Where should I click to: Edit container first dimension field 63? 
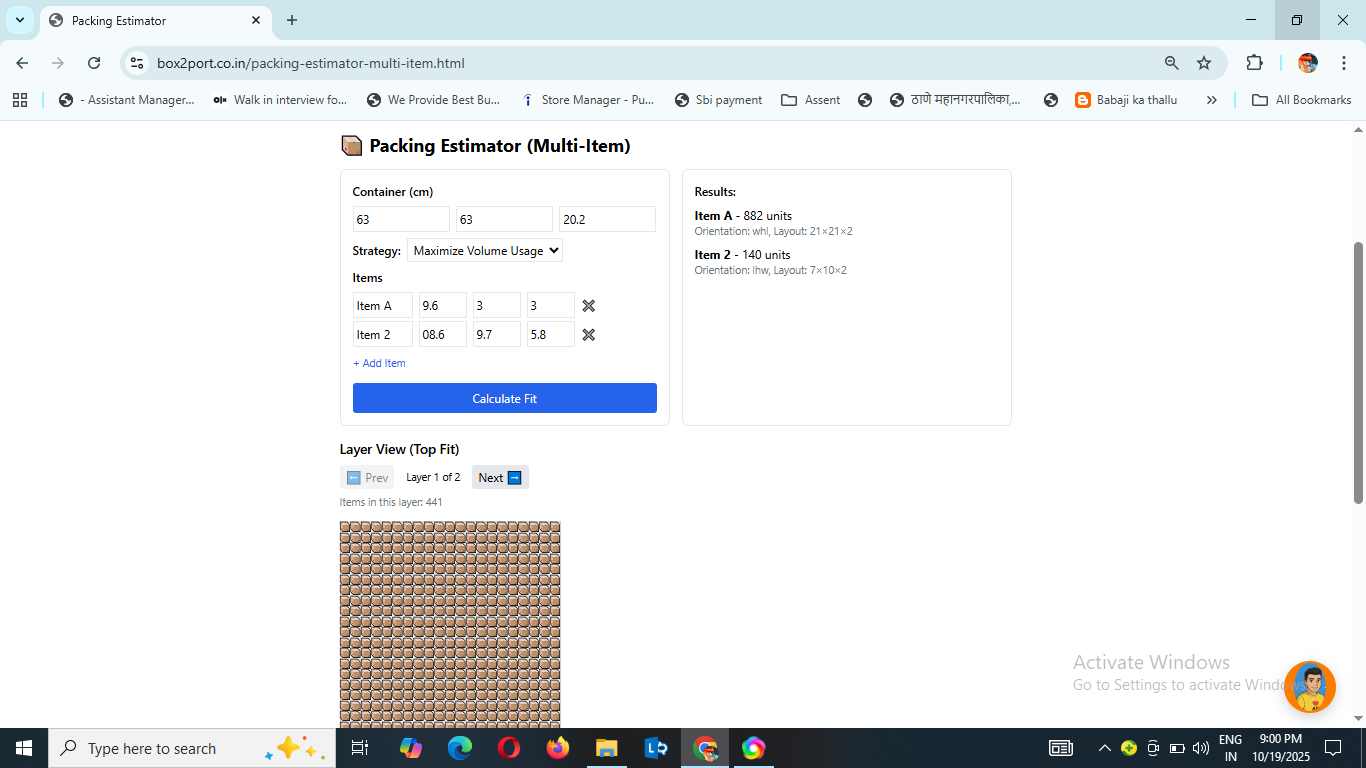click(401, 219)
